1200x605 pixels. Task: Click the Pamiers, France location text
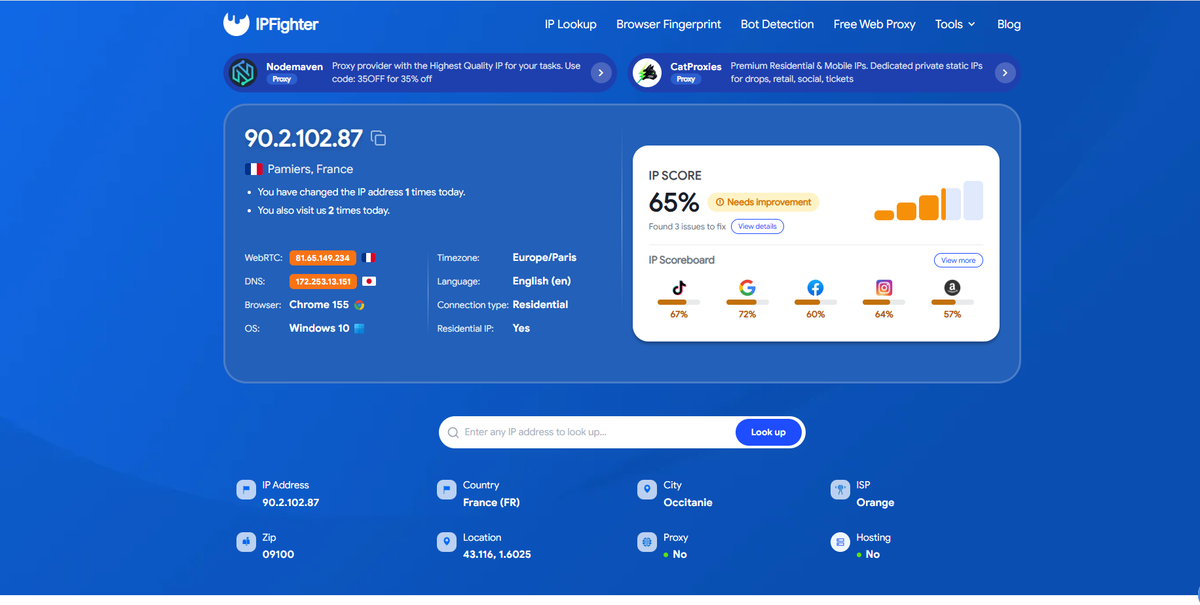click(x=310, y=169)
